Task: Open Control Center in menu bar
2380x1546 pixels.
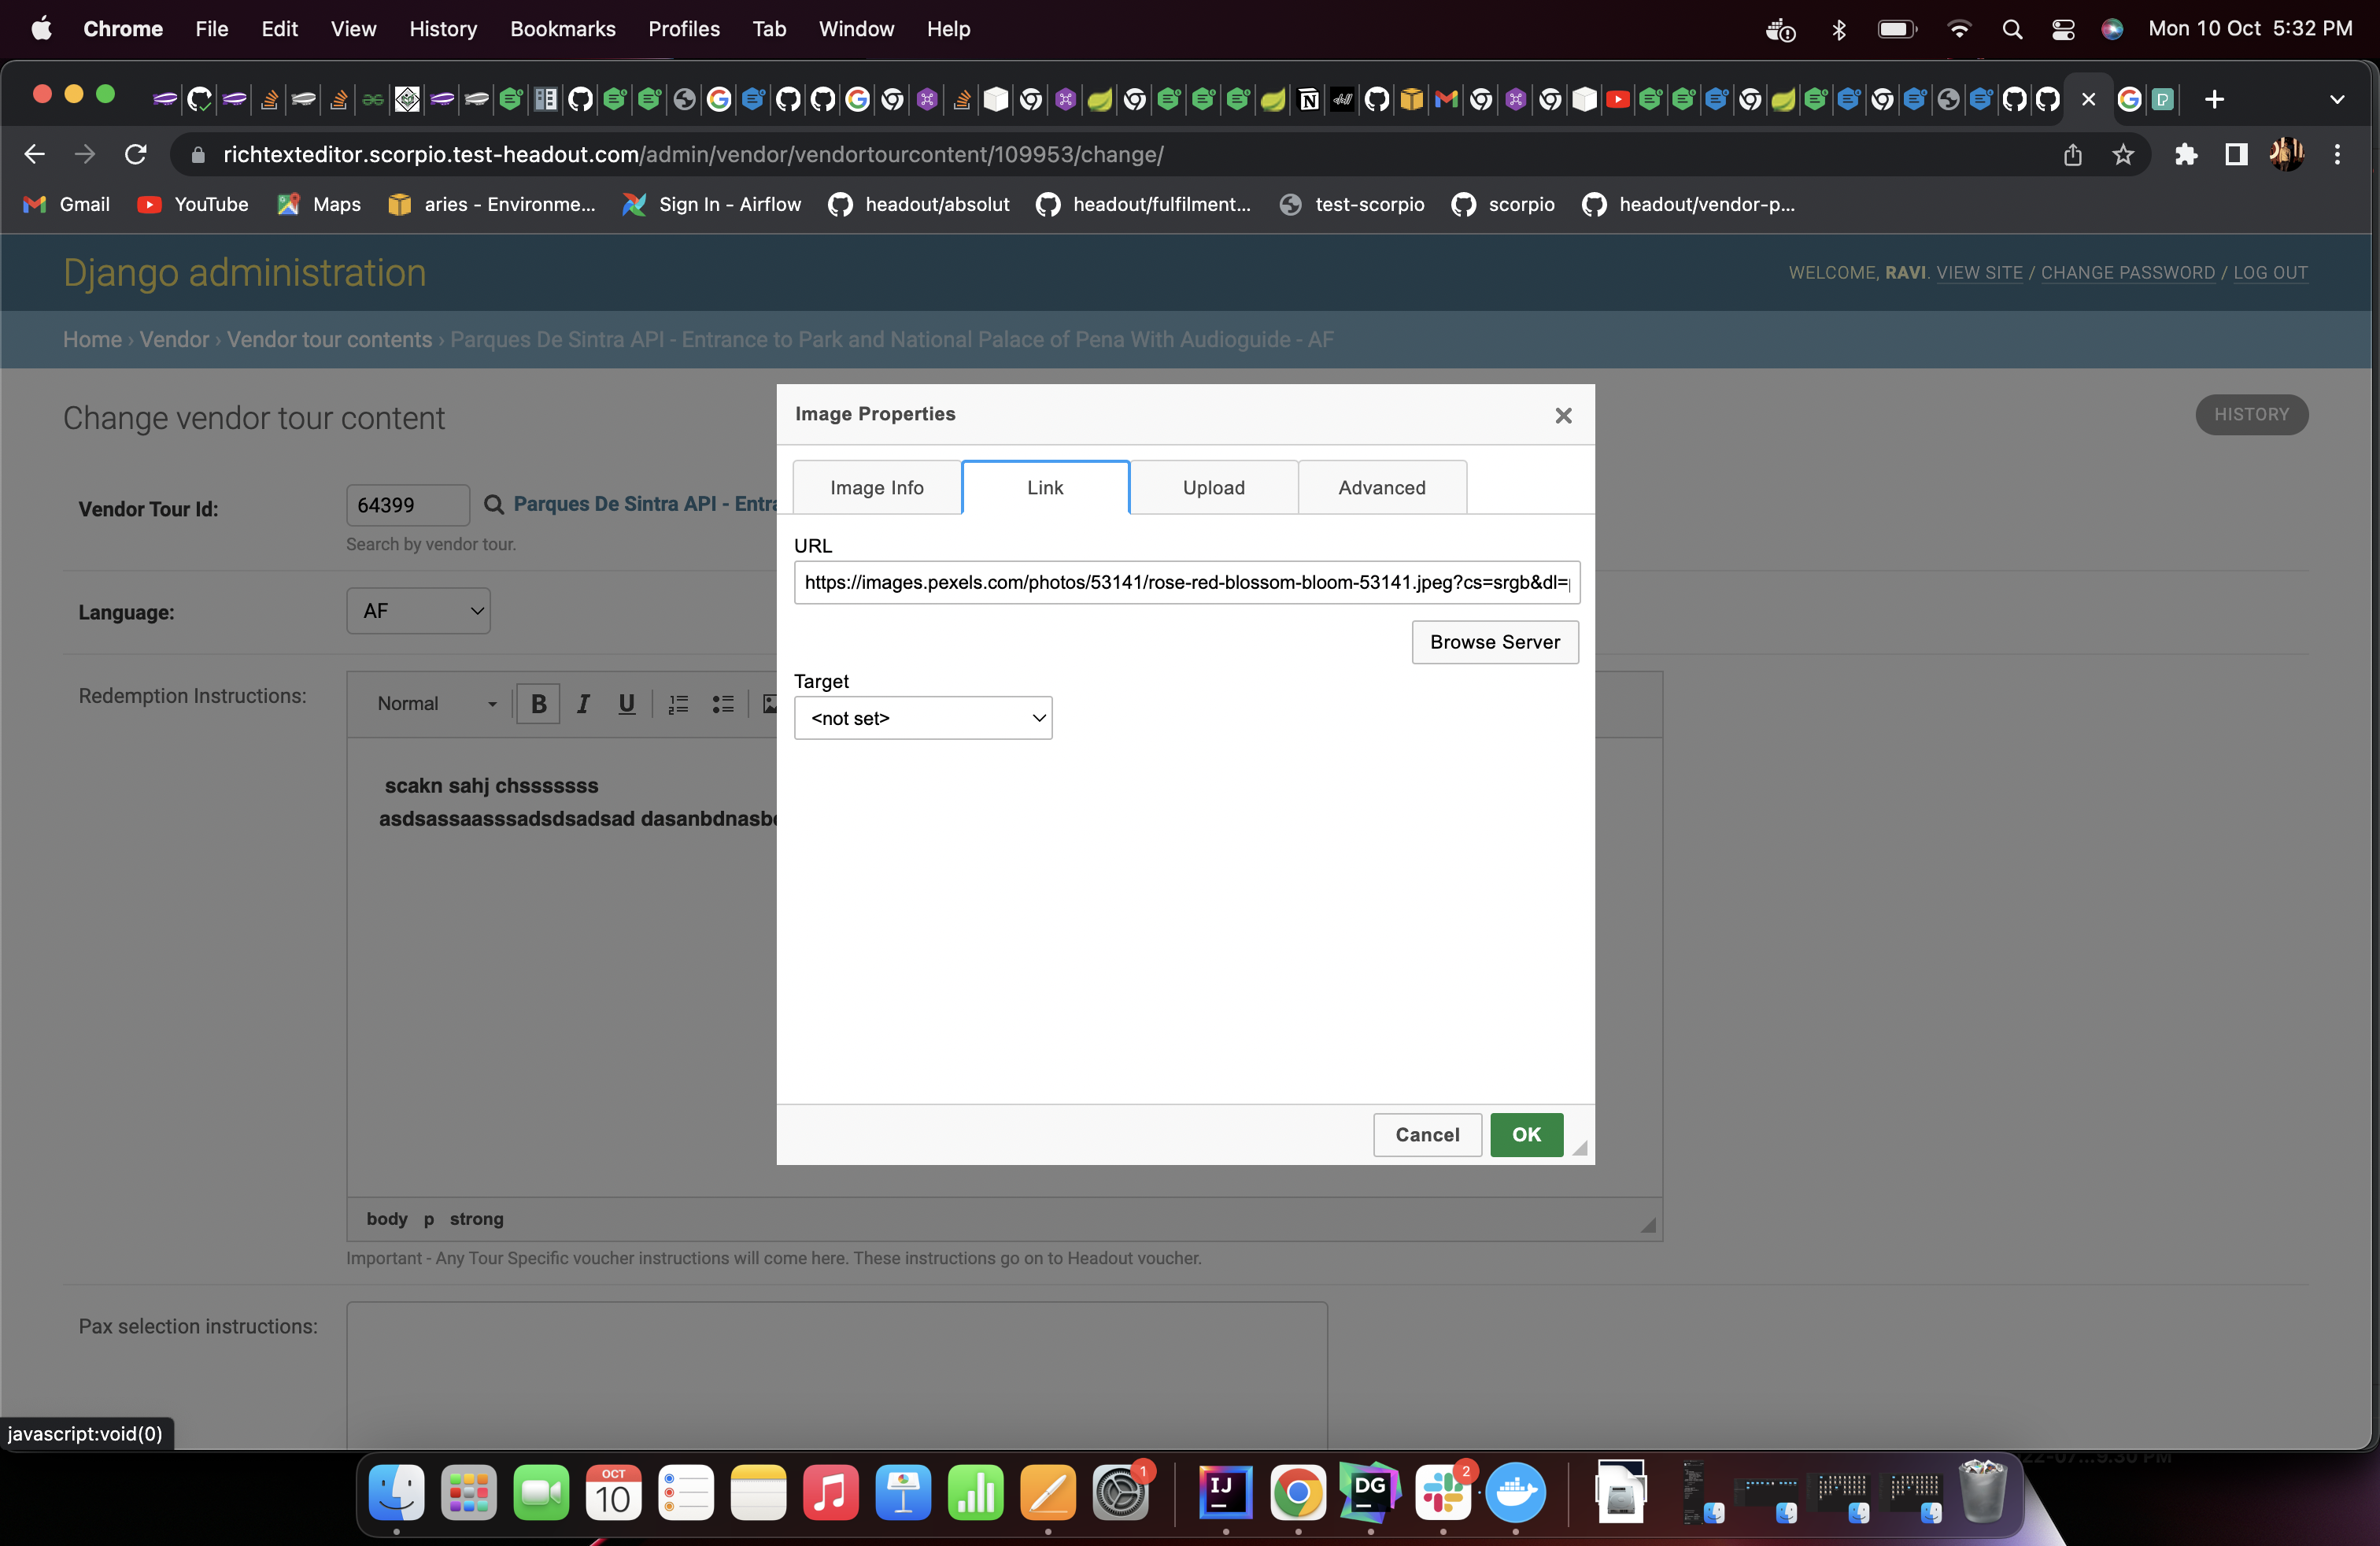Action: [x=2063, y=29]
